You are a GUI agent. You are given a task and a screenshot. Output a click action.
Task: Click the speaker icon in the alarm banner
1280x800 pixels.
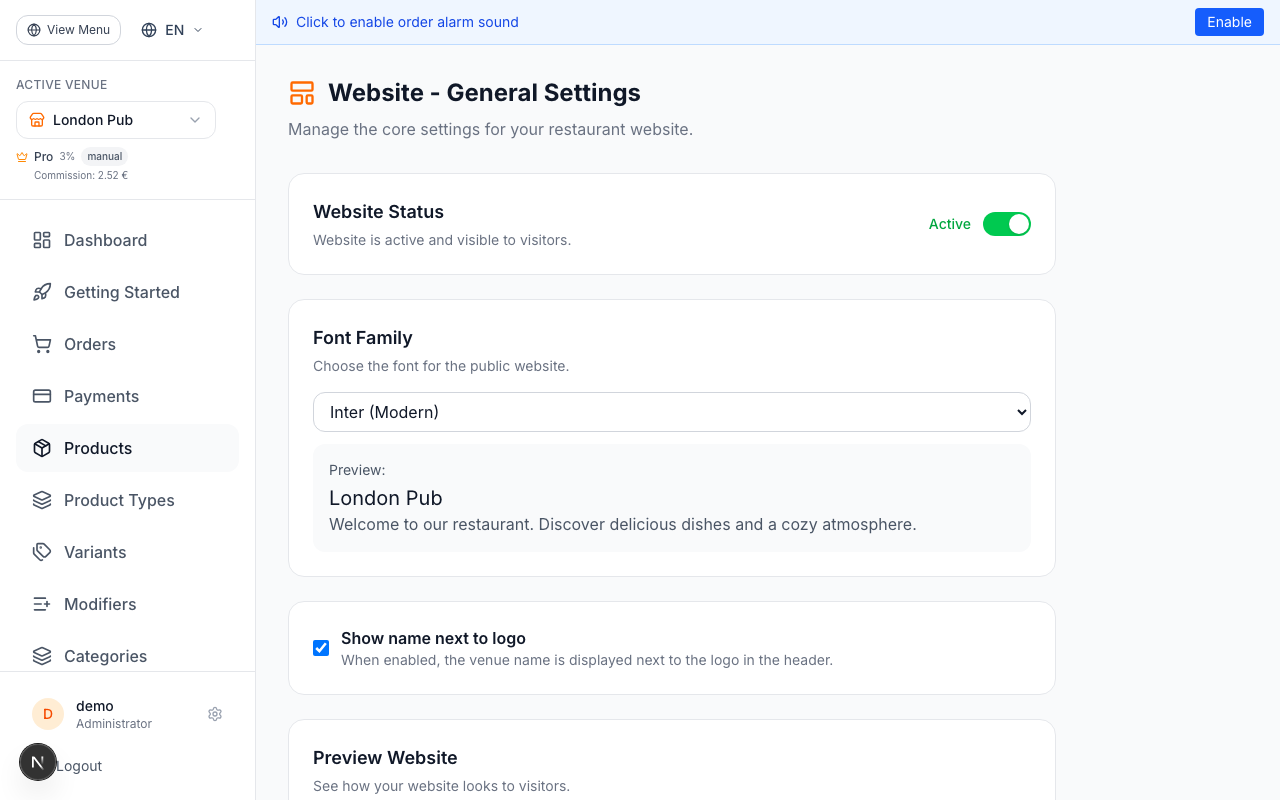point(279,21)
